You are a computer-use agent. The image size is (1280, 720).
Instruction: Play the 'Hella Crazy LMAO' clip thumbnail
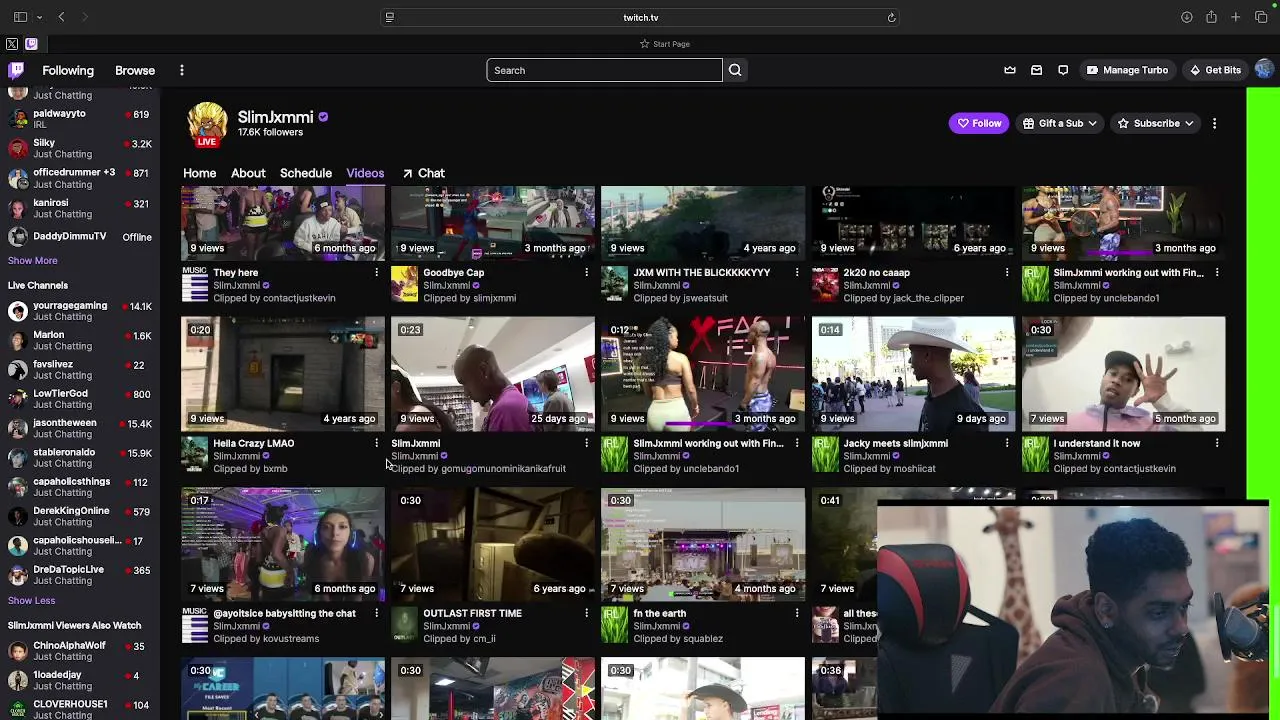click(283, 374)
